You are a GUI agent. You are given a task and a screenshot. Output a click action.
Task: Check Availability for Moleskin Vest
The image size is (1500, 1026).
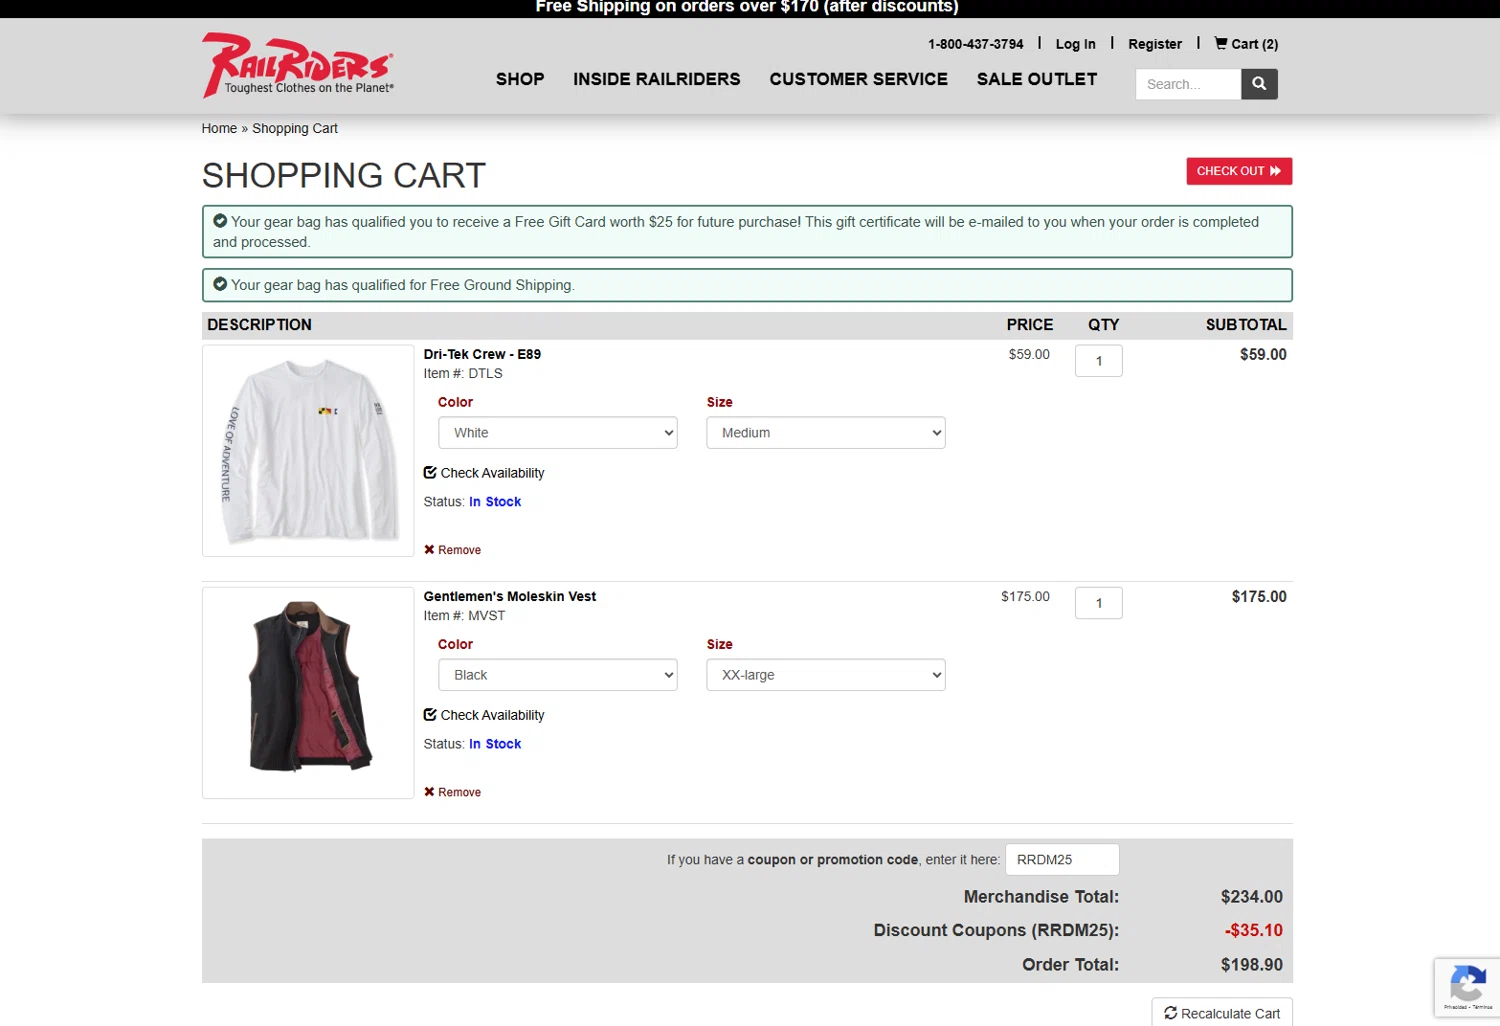pos(484,715)
